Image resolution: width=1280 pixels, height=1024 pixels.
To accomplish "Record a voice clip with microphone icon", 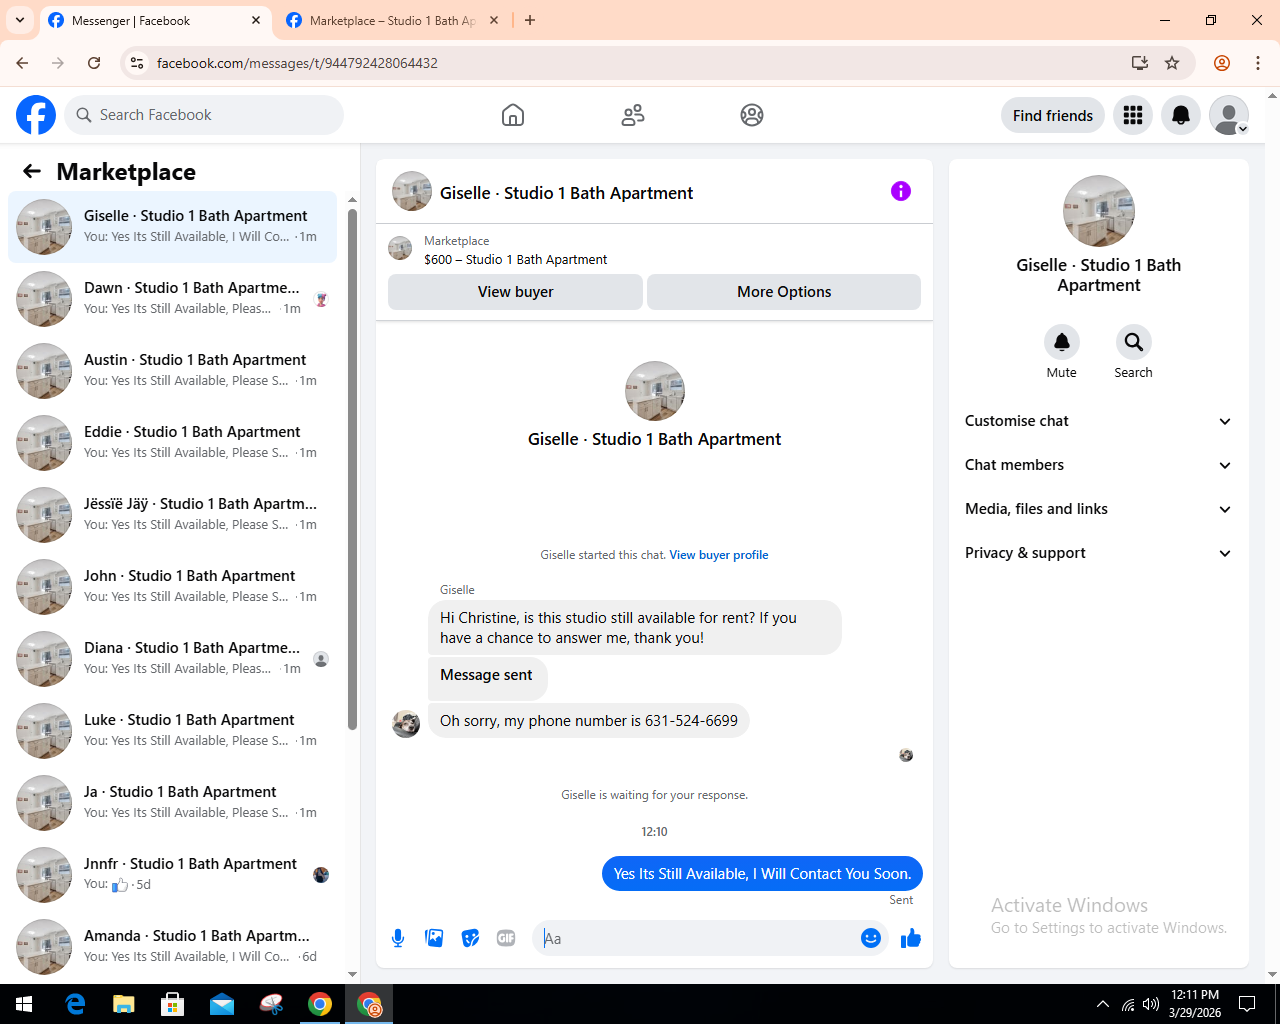I will click(x=398, y=938).
